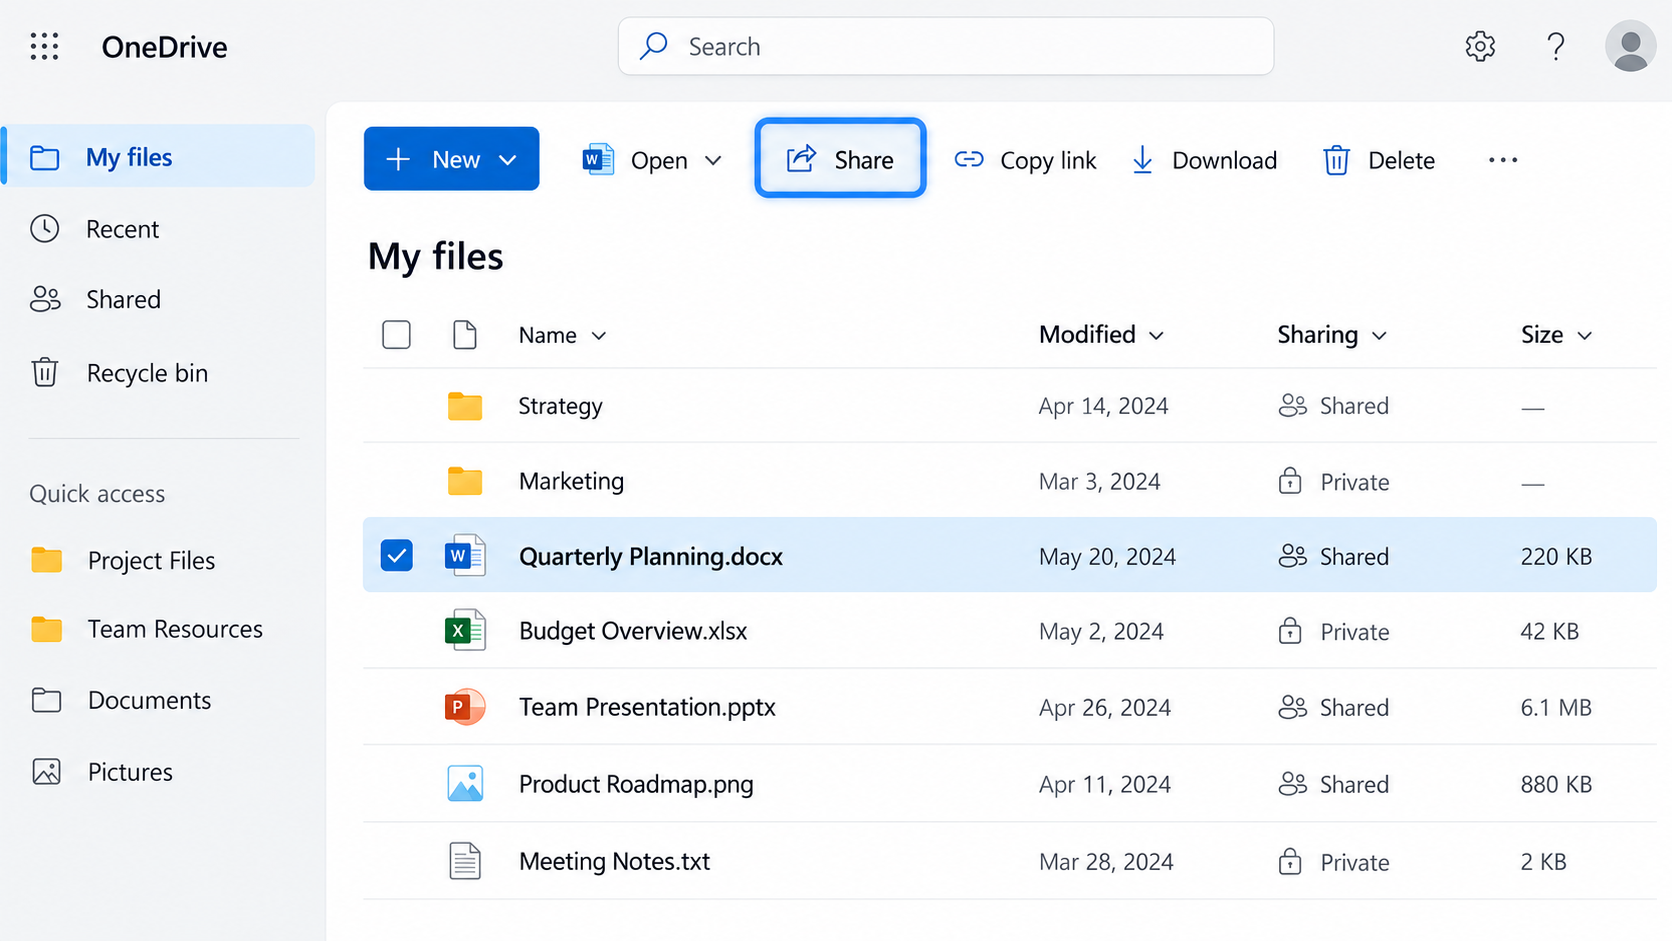Toggle the select all files checkbox
1672x941 pixels.
pyautogui.click(x=397, y=335)
